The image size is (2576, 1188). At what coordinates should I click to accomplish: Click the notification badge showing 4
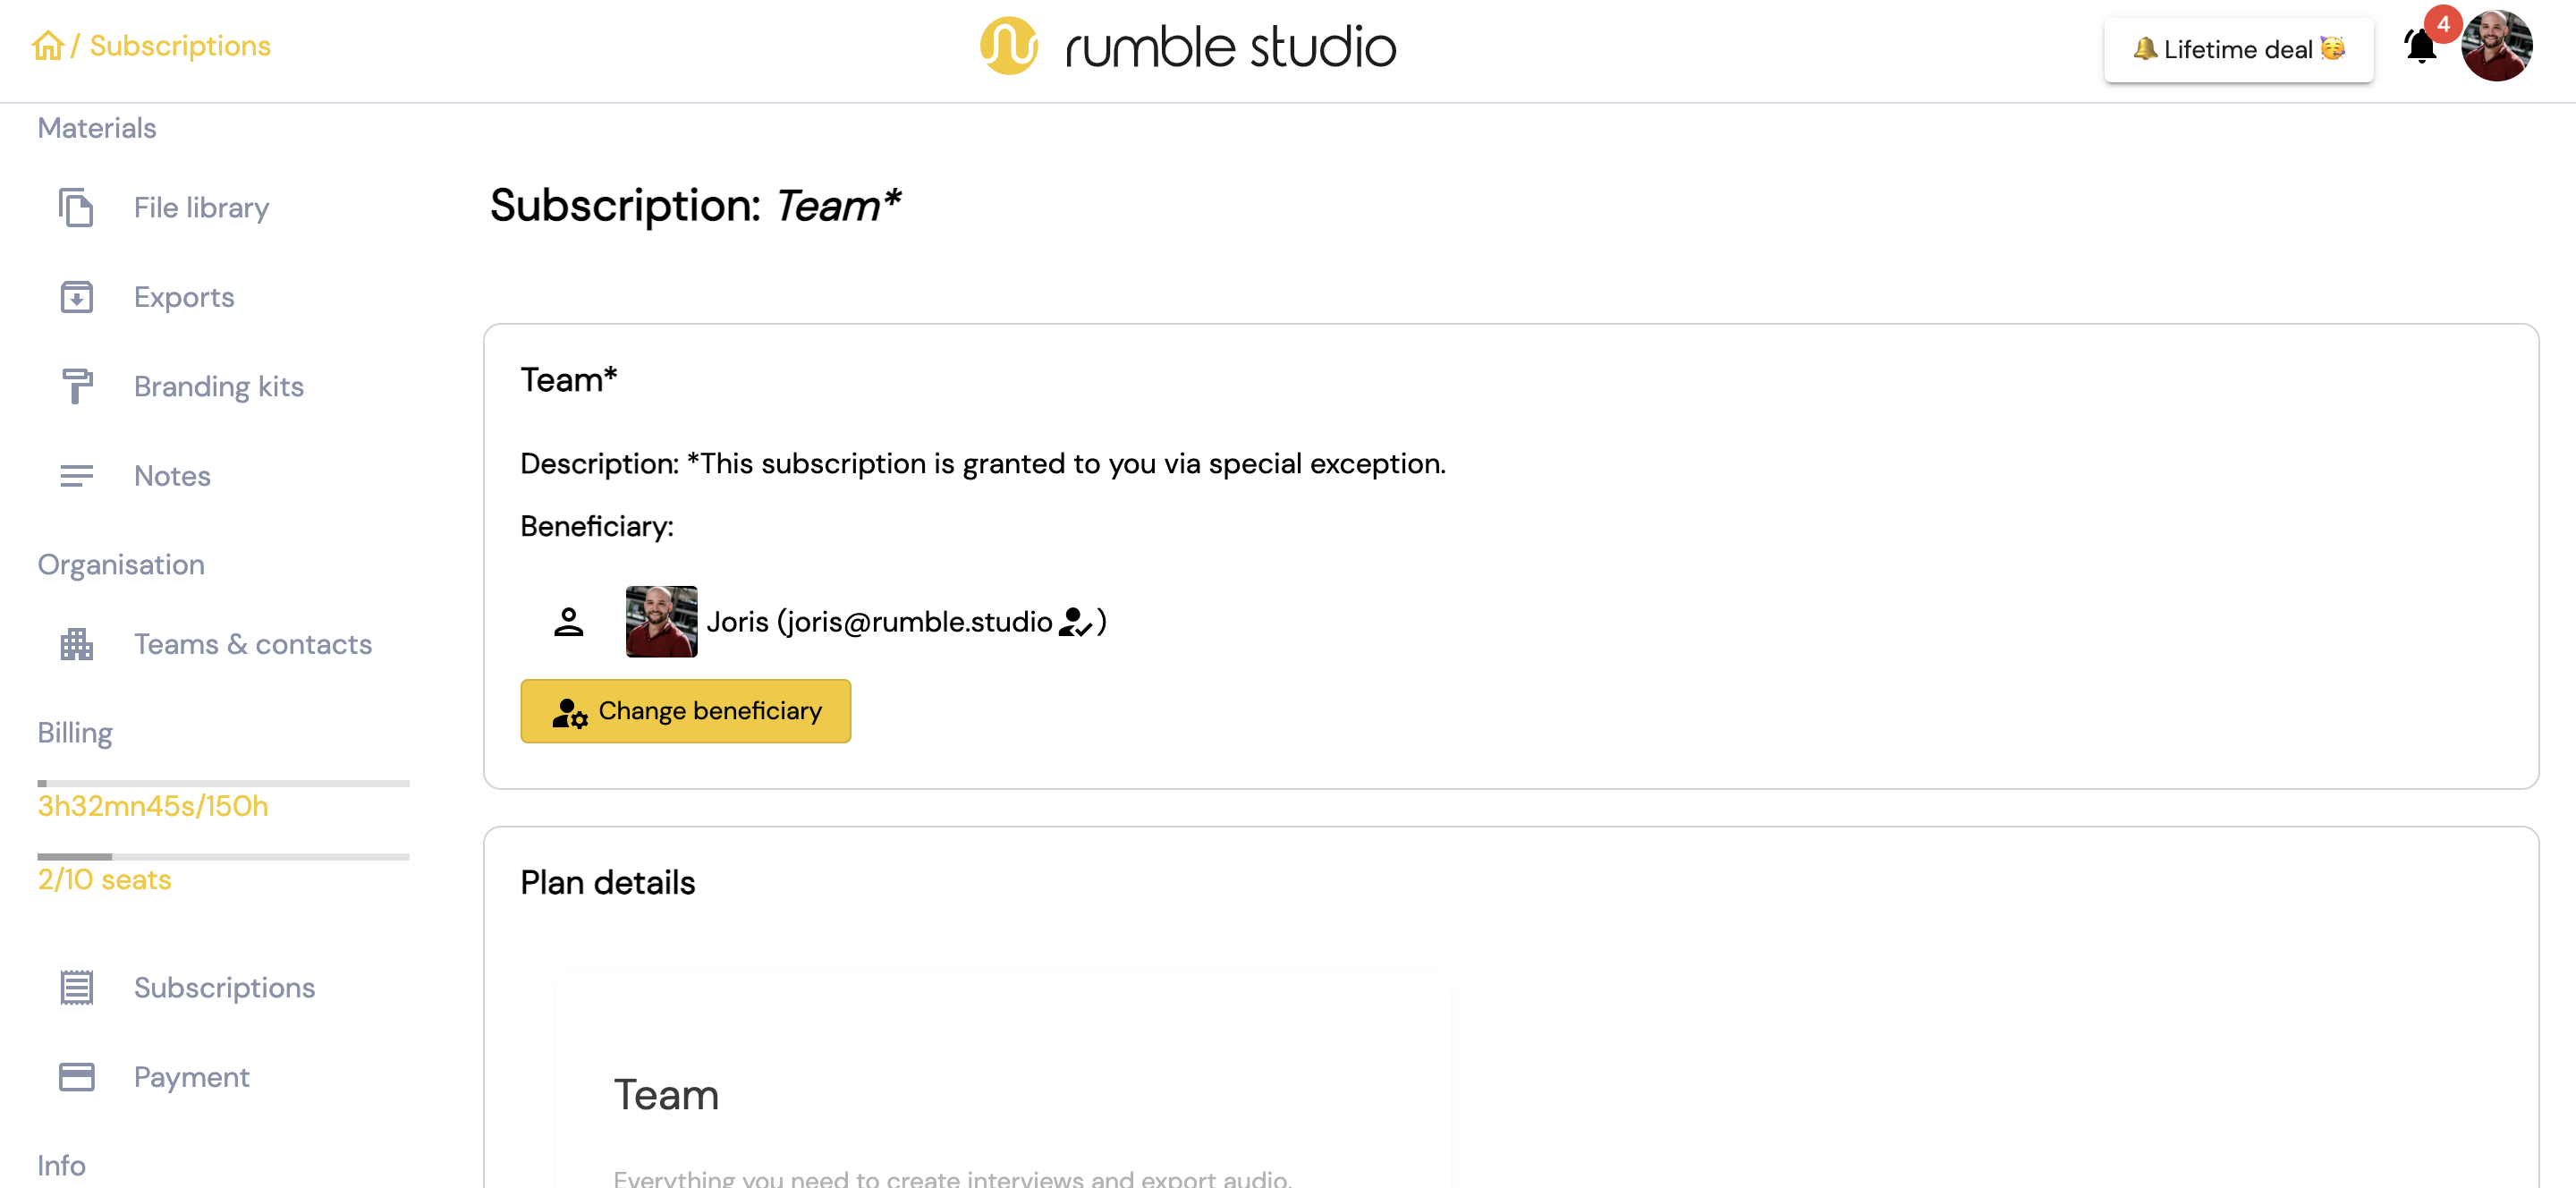[x=2442, y=23]
